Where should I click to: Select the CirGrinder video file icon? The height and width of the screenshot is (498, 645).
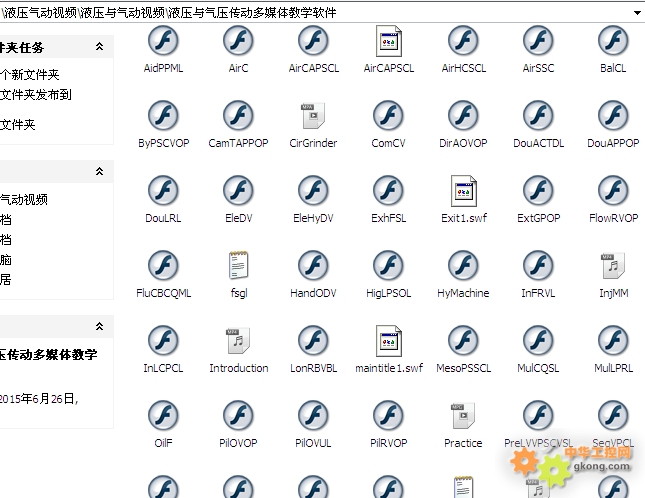click(313, 116)
